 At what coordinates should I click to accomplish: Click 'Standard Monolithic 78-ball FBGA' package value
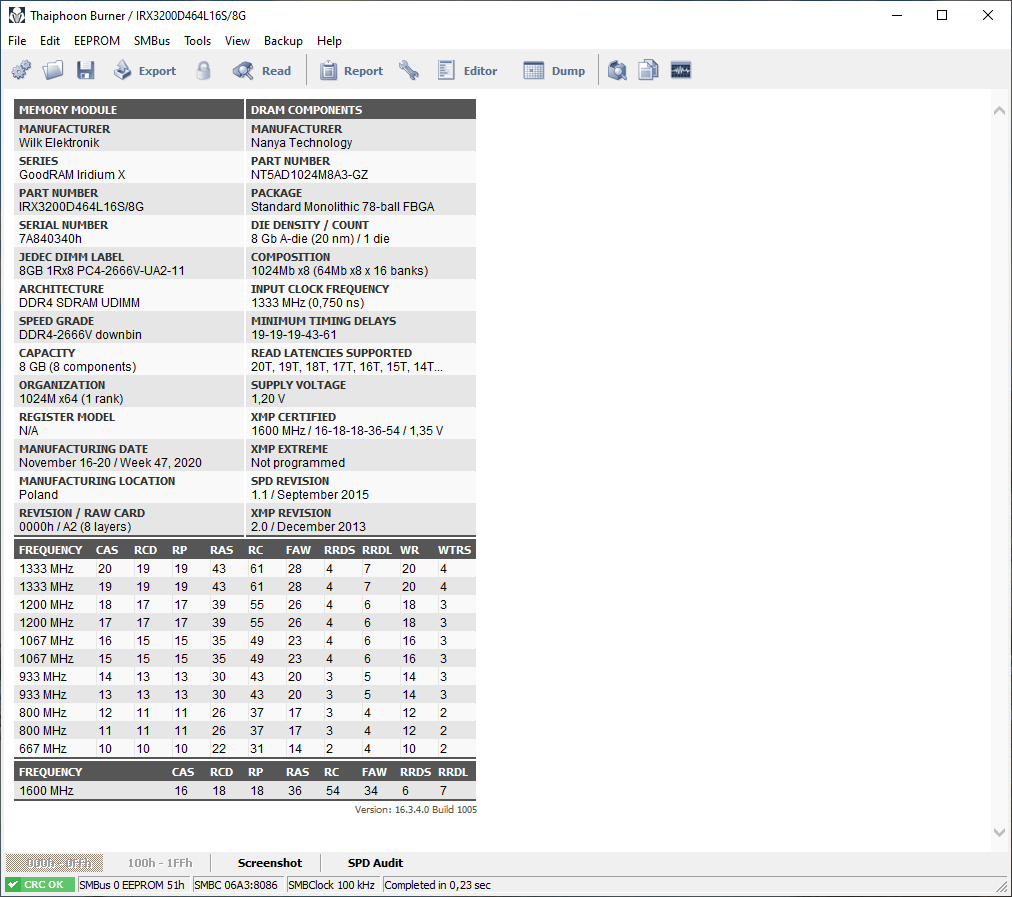(x=342, y=207)
